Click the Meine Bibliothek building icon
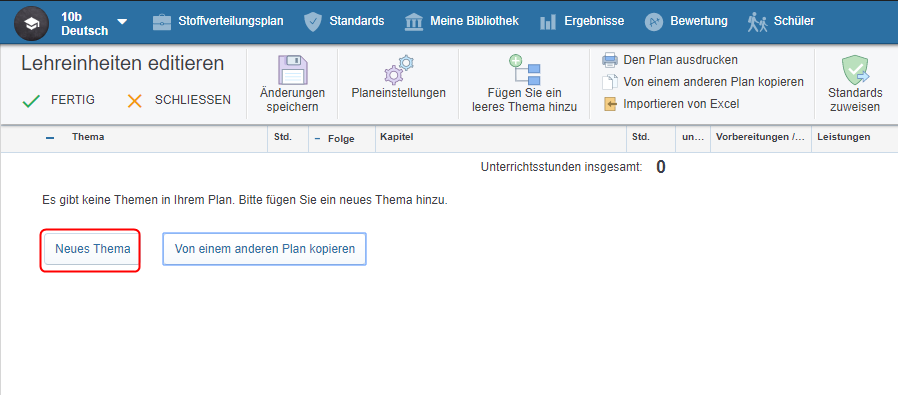This screenshot has width=898, height=395. click(414, 22)
